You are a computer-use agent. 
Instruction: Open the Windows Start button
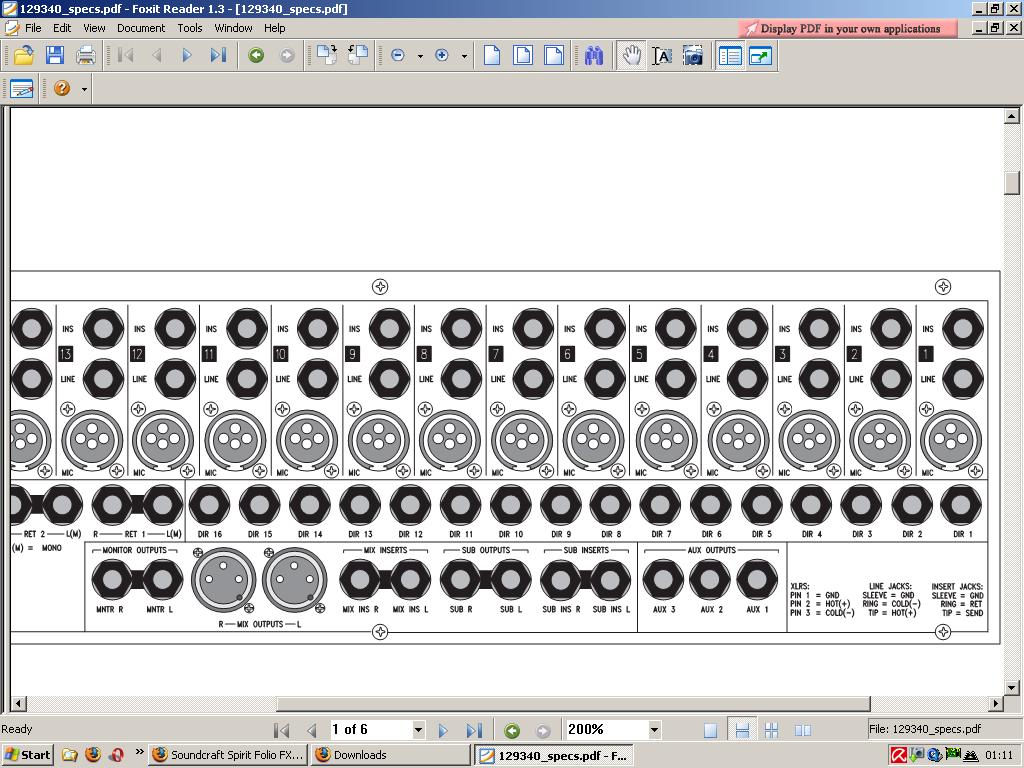tap(27, 755)
